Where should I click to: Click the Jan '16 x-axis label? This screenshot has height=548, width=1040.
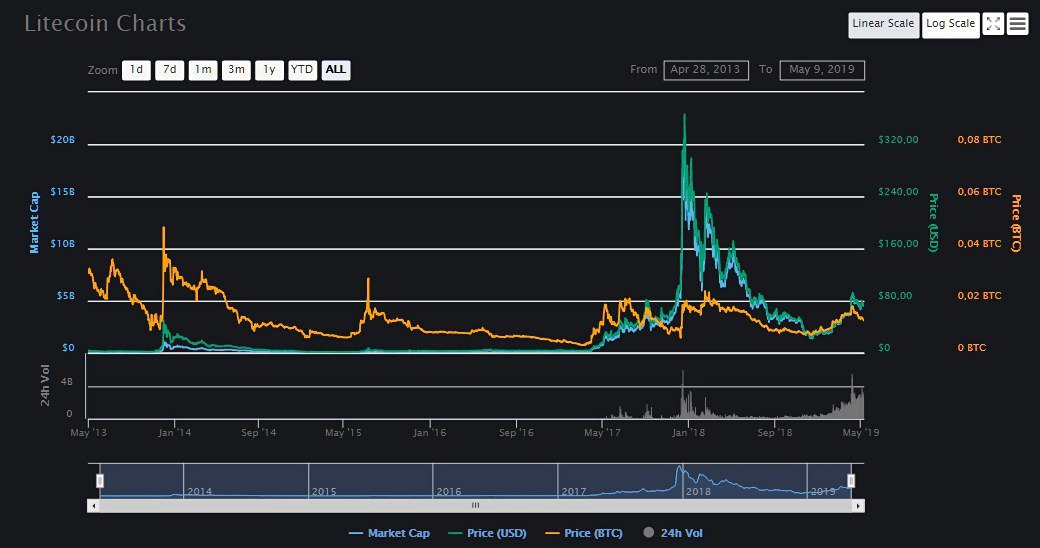(430, 433)
